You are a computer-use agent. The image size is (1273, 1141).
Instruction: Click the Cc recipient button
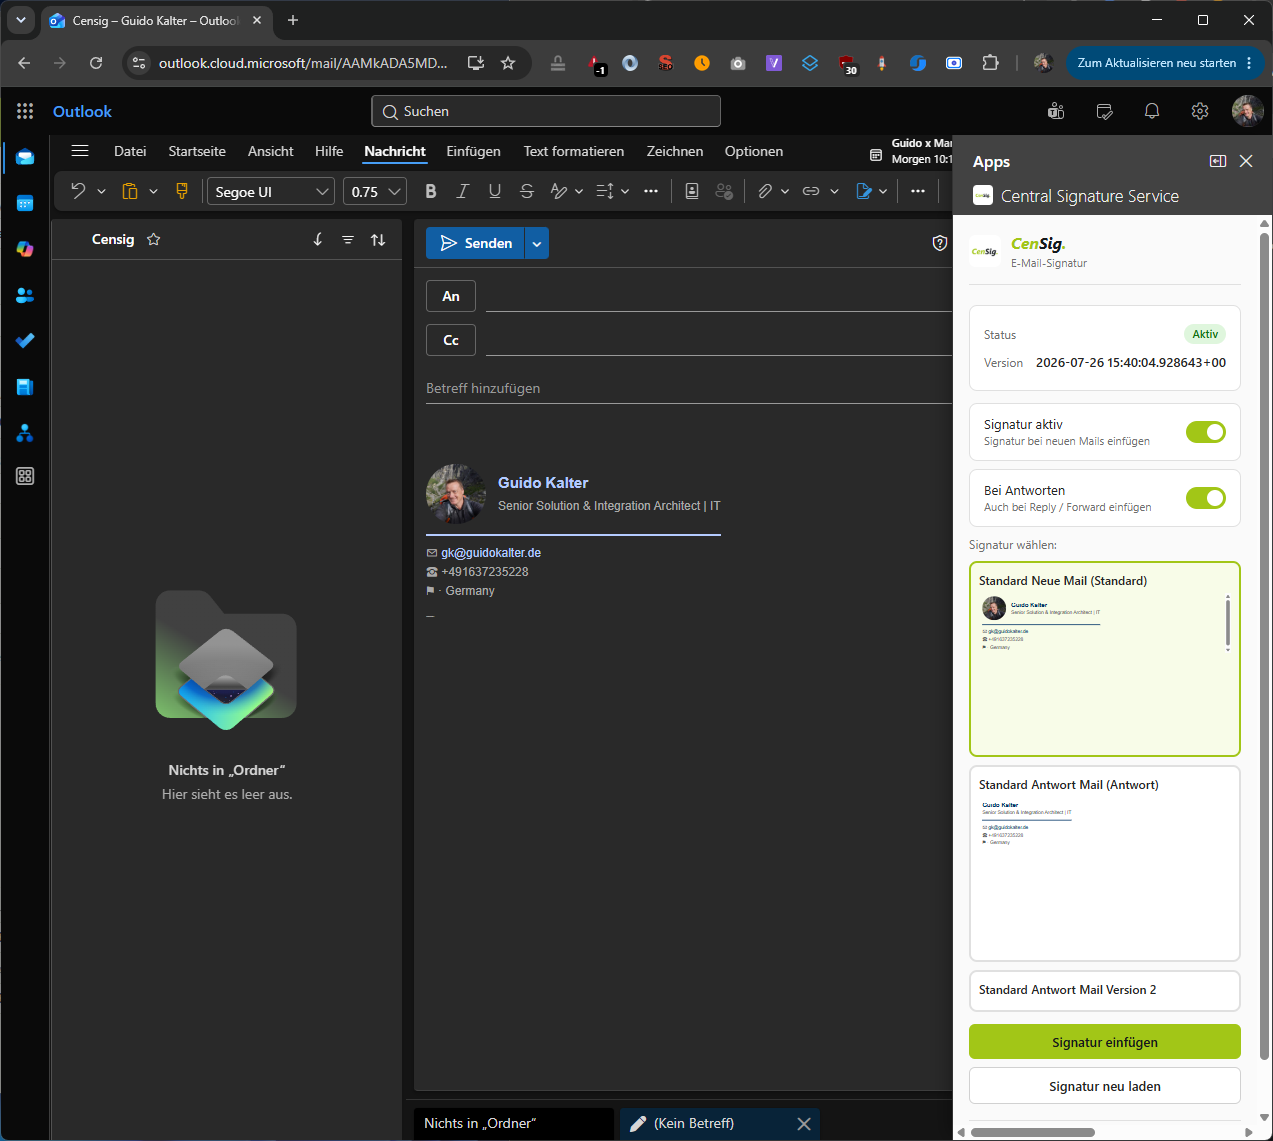click(x=451, y=340)
